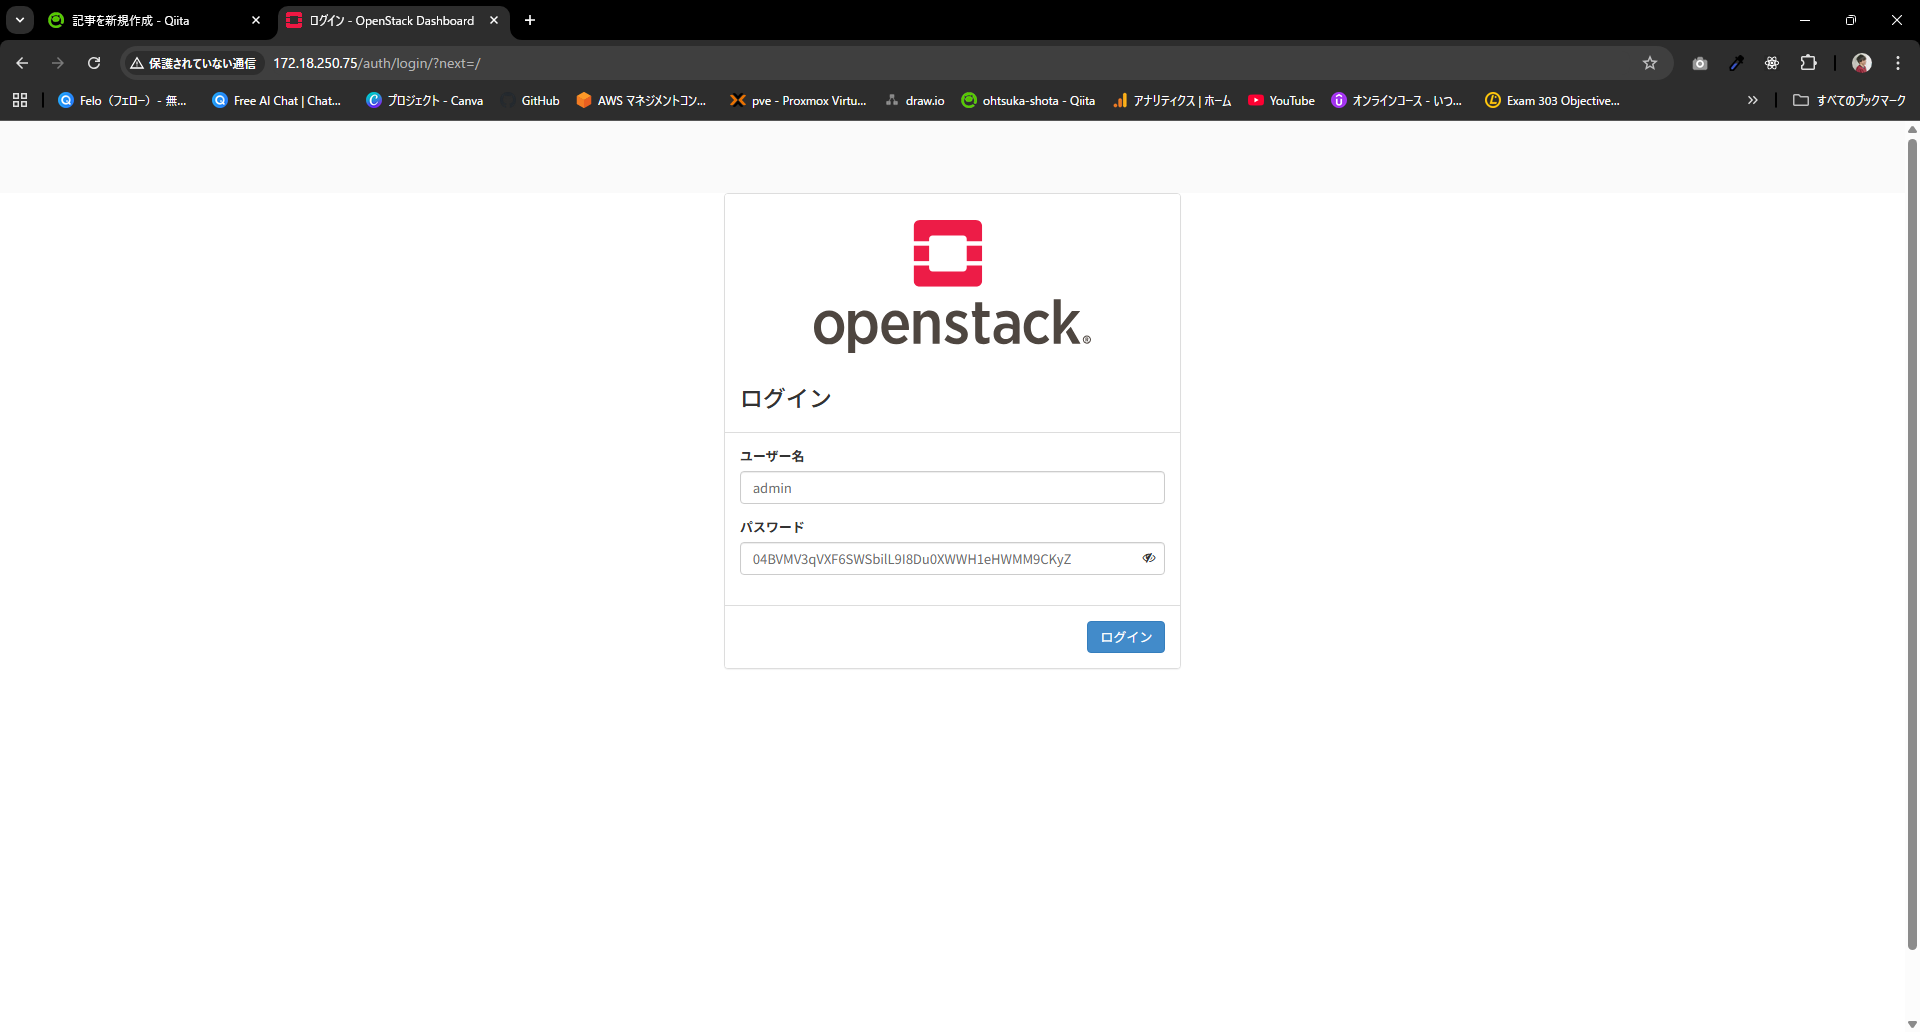This screenshot has width=1920, height=1032.
Task: Open the GitHub bookmark
Action: pos(531,100)
